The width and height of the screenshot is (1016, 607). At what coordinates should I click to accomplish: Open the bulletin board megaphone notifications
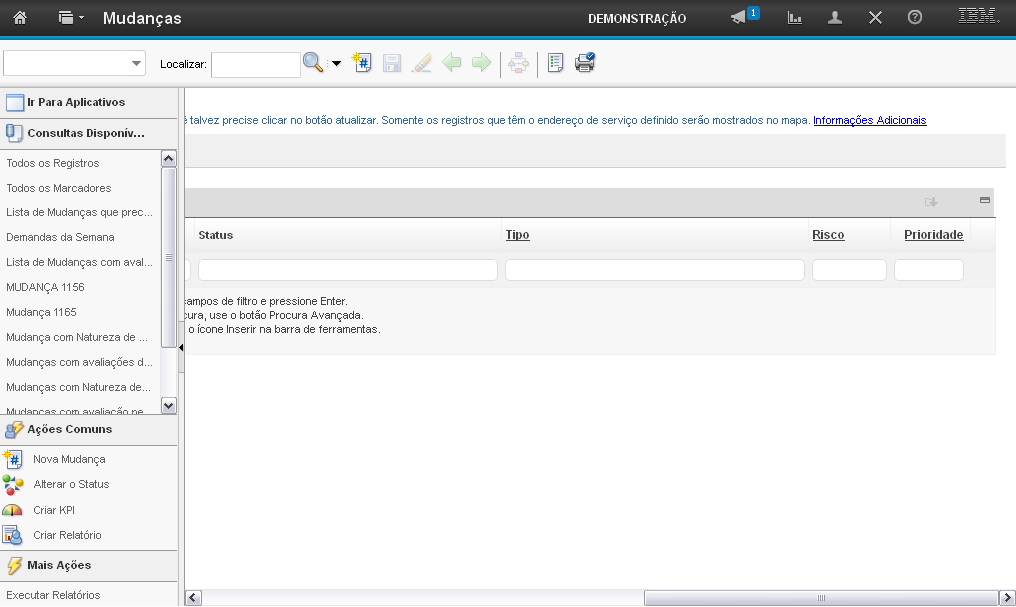739,18
